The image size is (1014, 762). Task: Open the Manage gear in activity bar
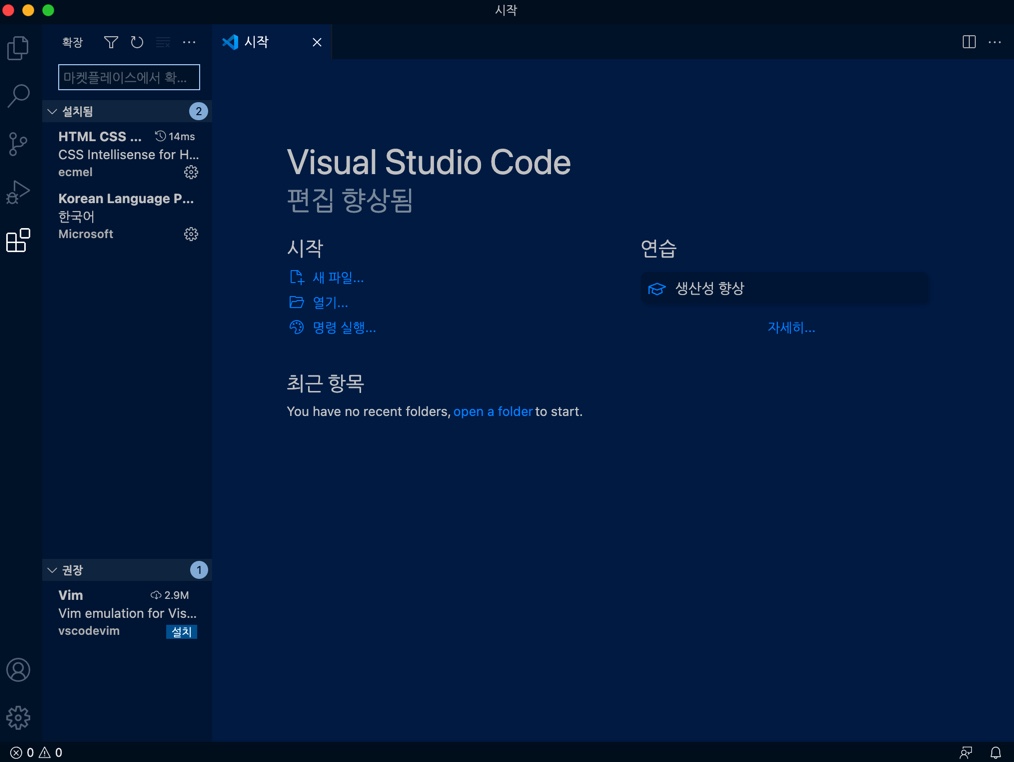18,717
